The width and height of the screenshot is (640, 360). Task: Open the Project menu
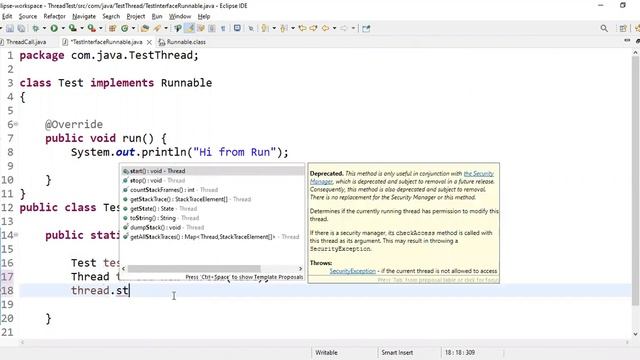click(x=136, y=16)
